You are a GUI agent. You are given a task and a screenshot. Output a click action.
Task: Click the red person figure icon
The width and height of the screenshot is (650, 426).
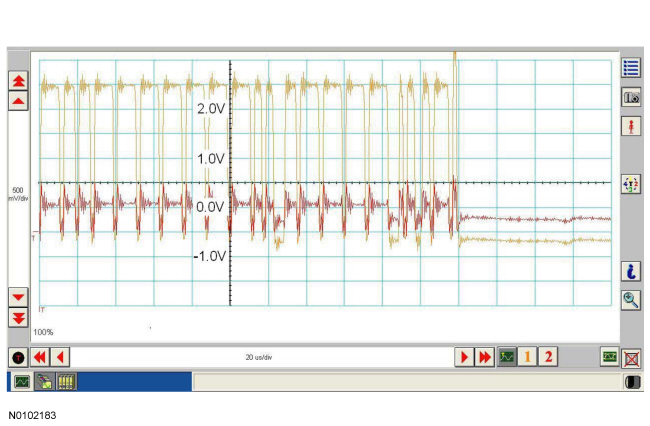[x=631, y=126]
